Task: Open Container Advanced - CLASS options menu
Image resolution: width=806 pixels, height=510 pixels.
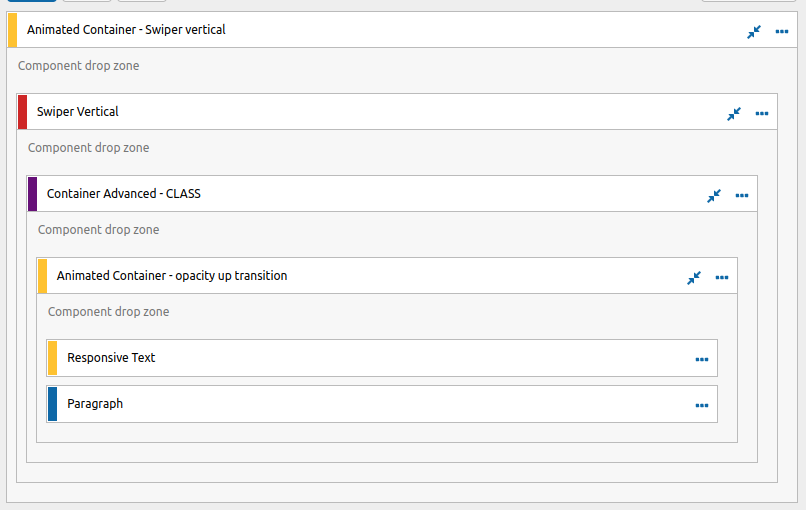Action: click(x=742, y=195)
